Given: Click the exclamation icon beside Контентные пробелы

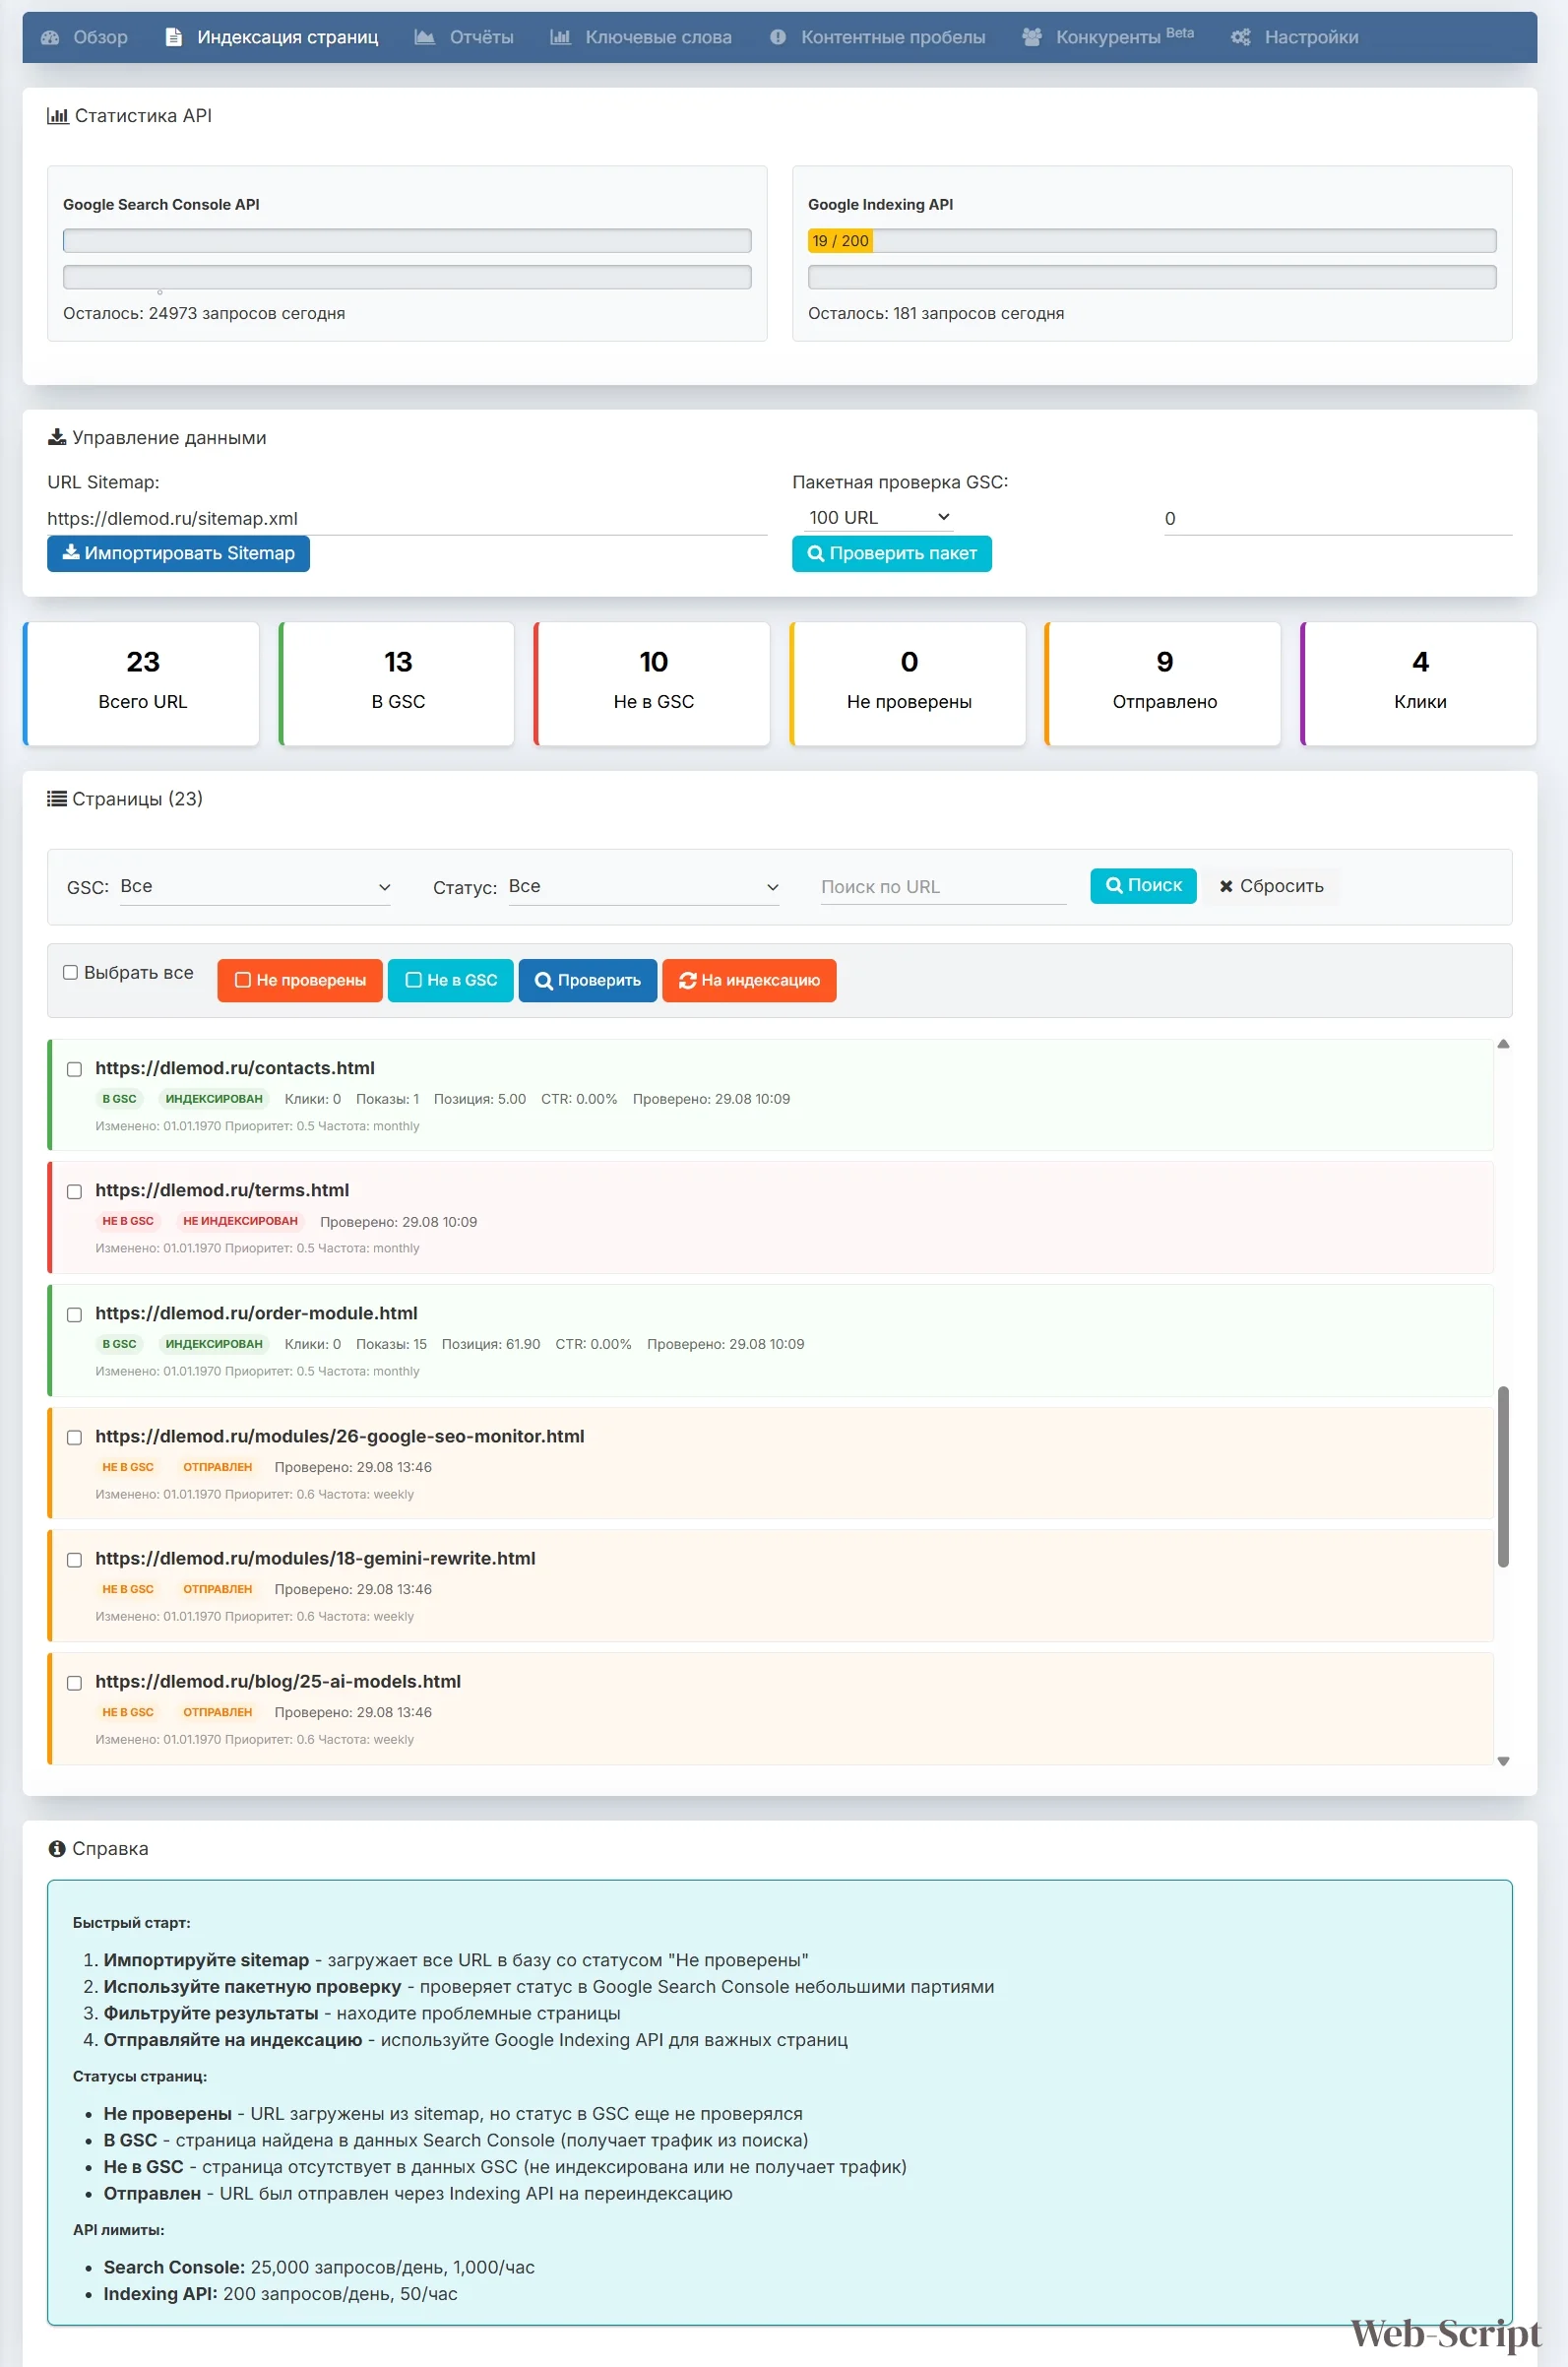Looking at the screenshot, I should click(778, 37).
